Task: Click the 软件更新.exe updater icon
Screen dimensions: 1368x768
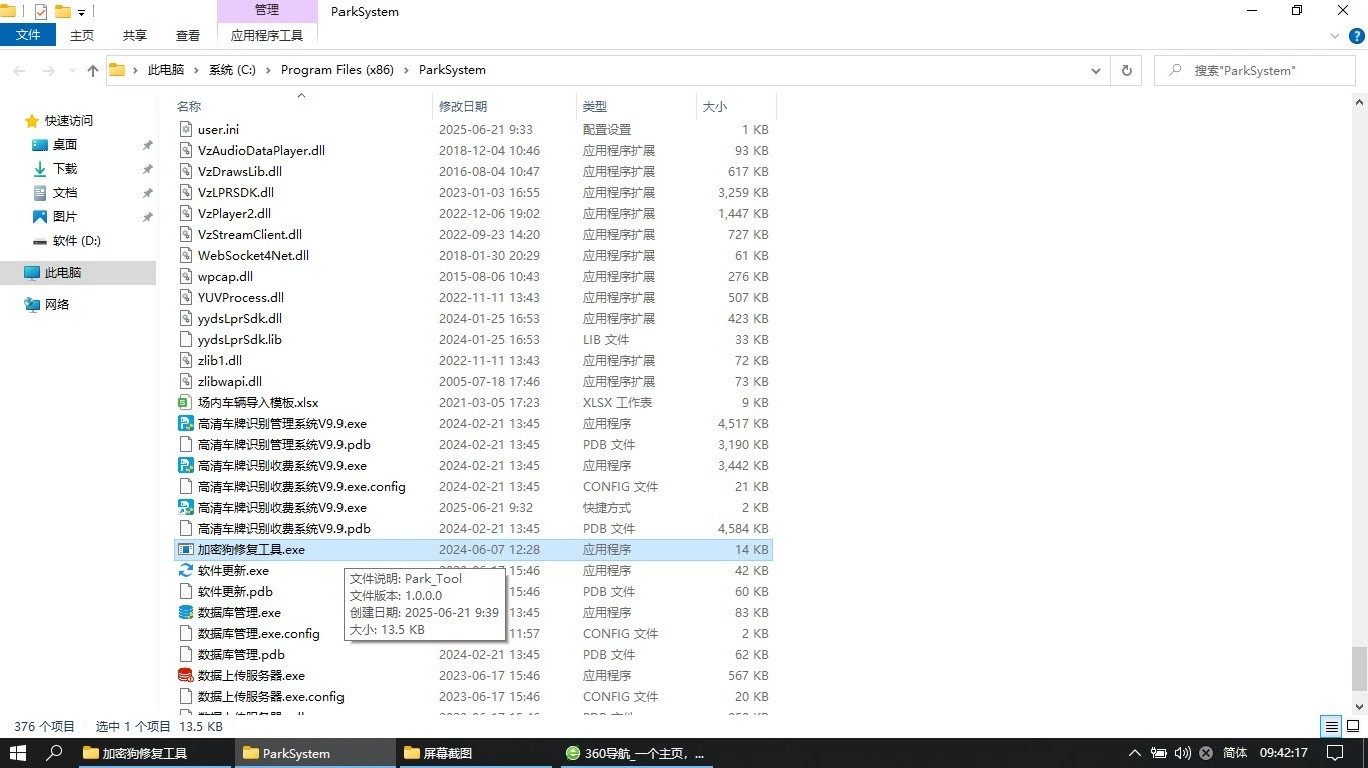Action: (x=185, y=570)
